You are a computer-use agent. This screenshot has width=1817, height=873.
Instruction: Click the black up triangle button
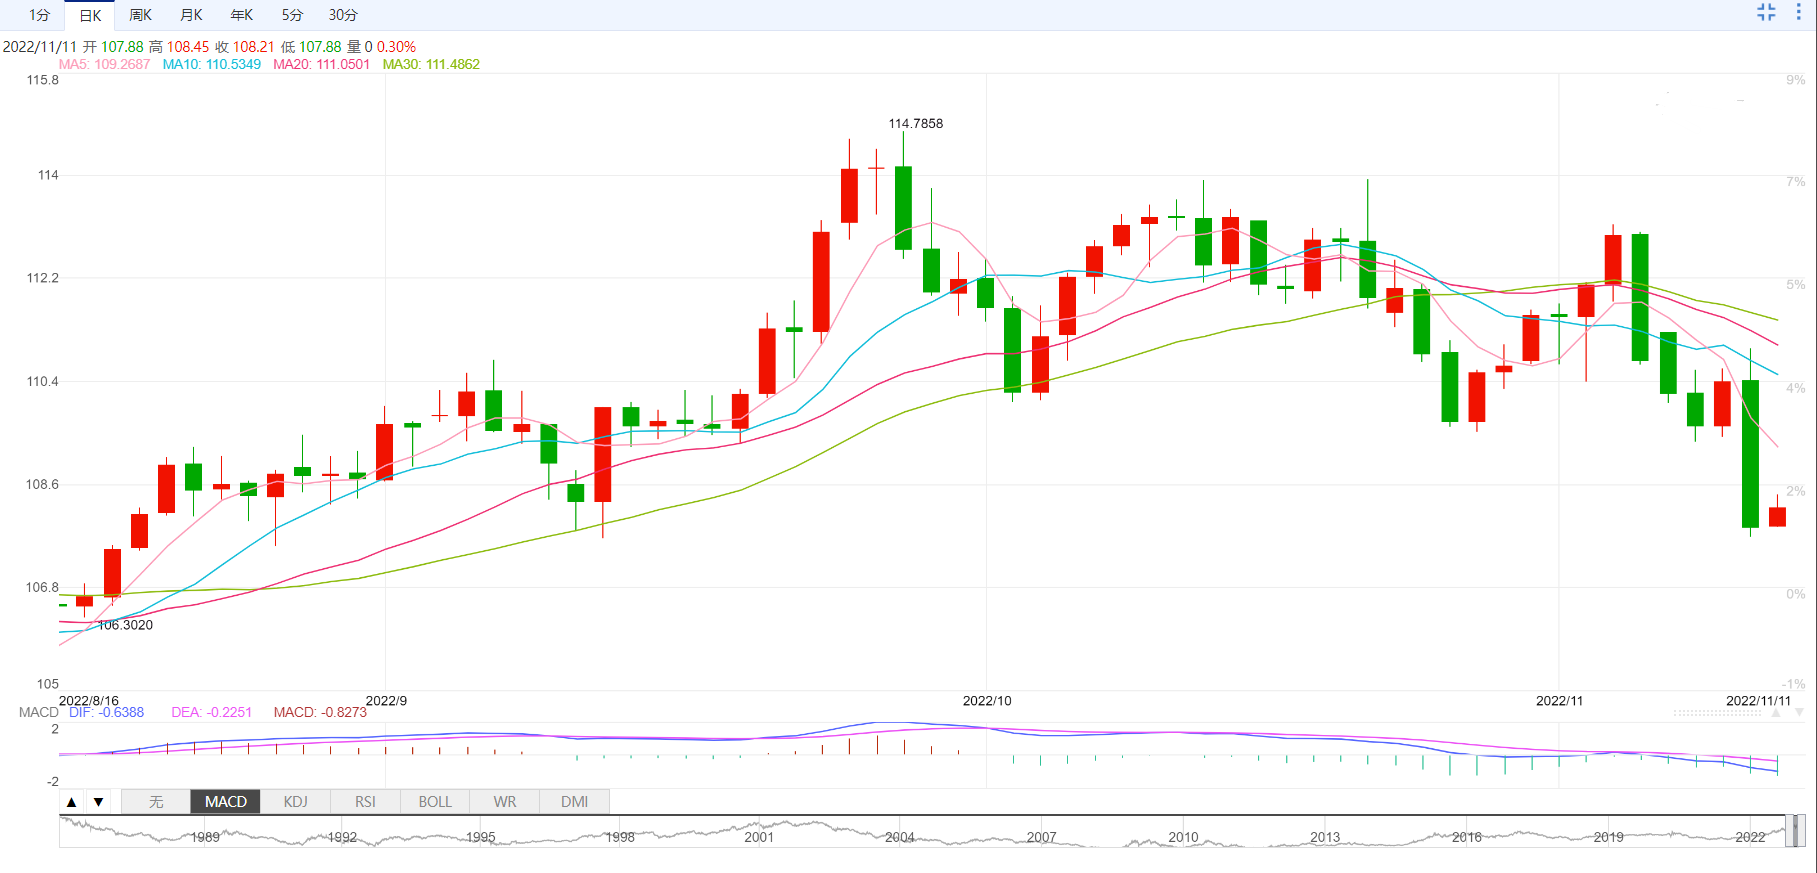71,802
